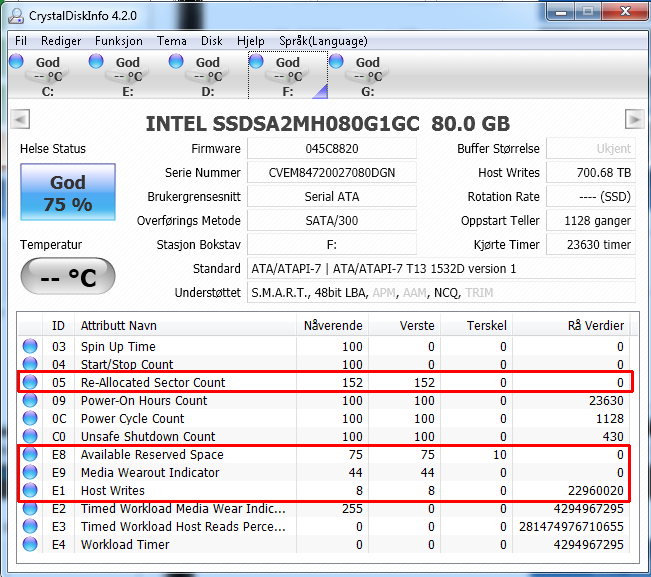Click the ATA/ATAPI-7 standard field
Viewport: 651px width, 577px height.
pyautogui.click(x=441, y=269)
